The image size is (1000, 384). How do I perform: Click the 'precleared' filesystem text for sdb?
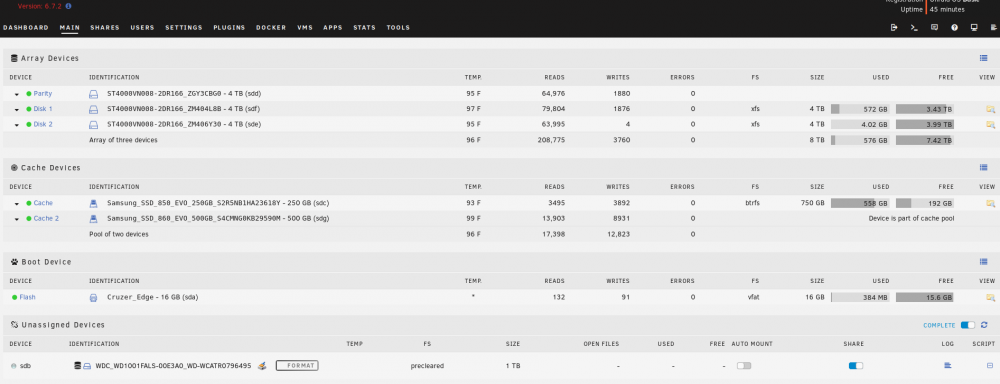tap(427, 366)
